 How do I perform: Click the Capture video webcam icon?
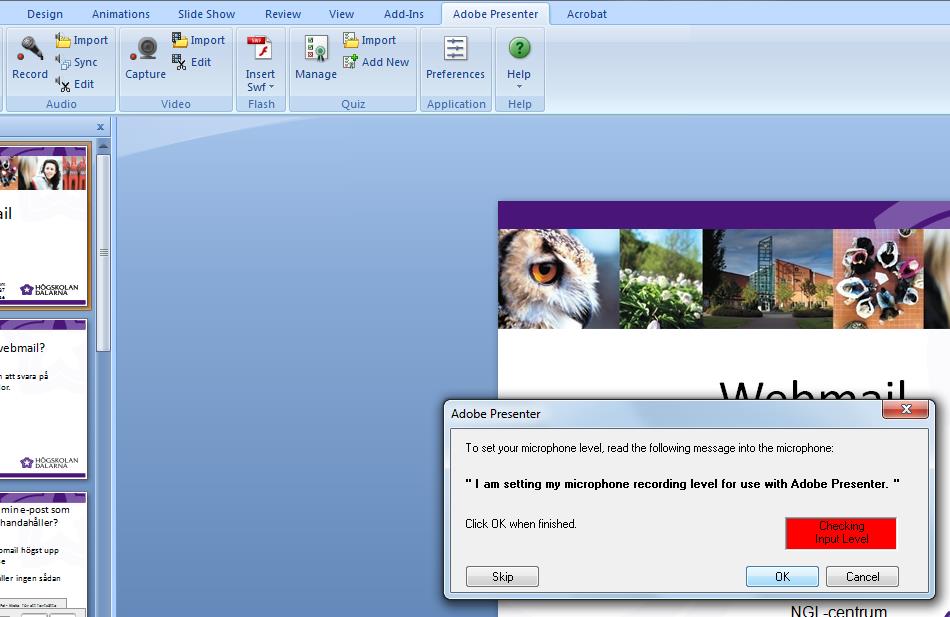tap(145, 48)
